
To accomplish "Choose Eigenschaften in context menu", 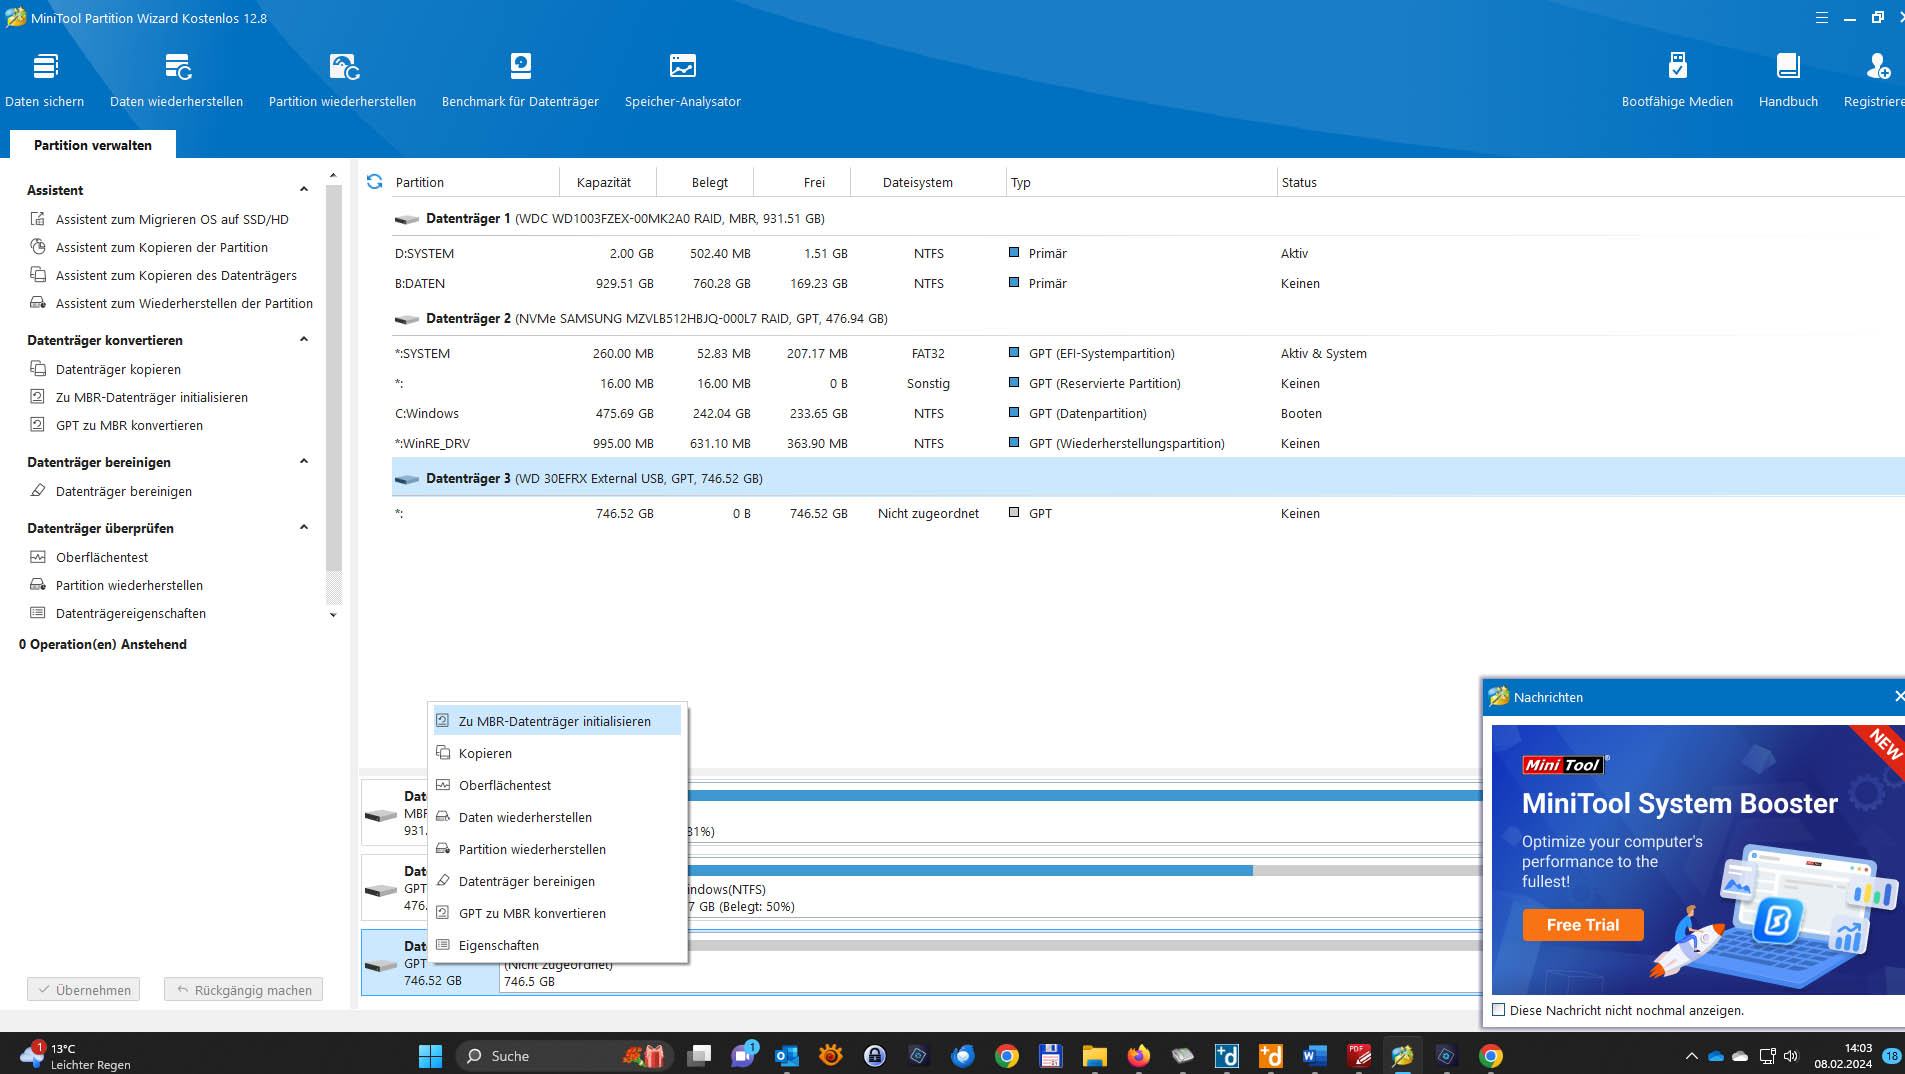I will [x=558, y=945].
